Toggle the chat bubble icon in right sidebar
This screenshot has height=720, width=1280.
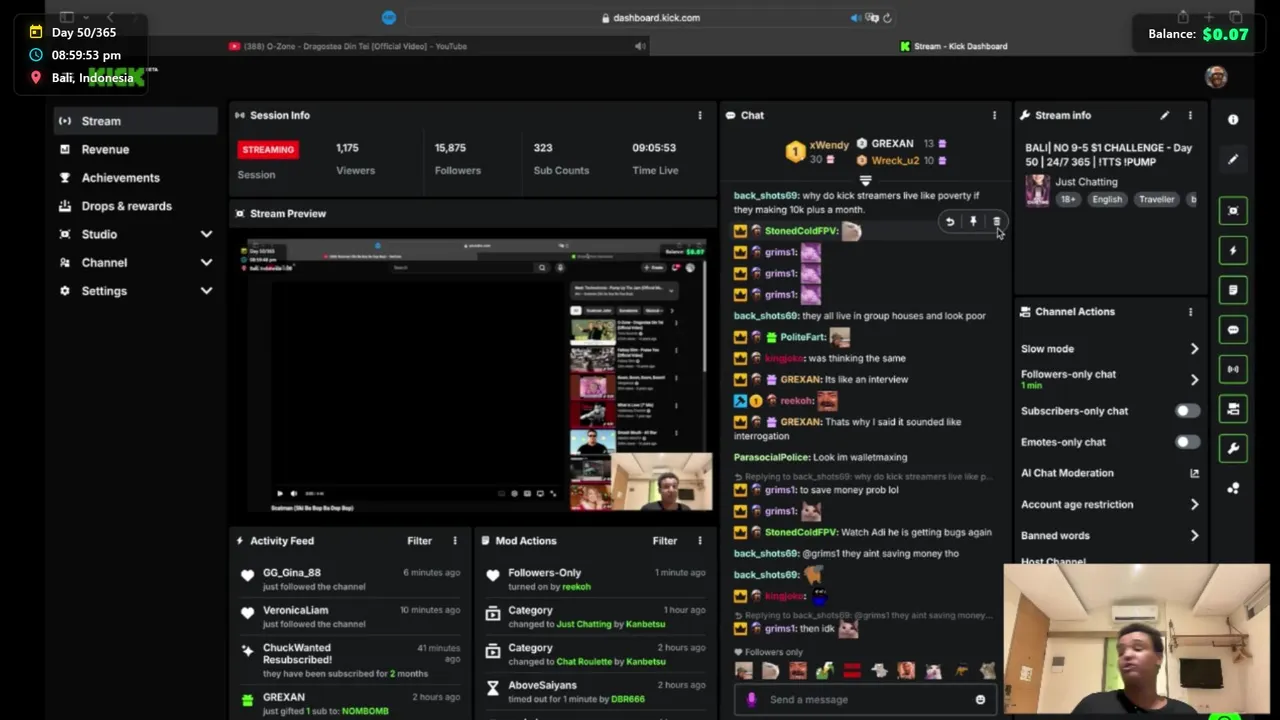[1233, 330]
